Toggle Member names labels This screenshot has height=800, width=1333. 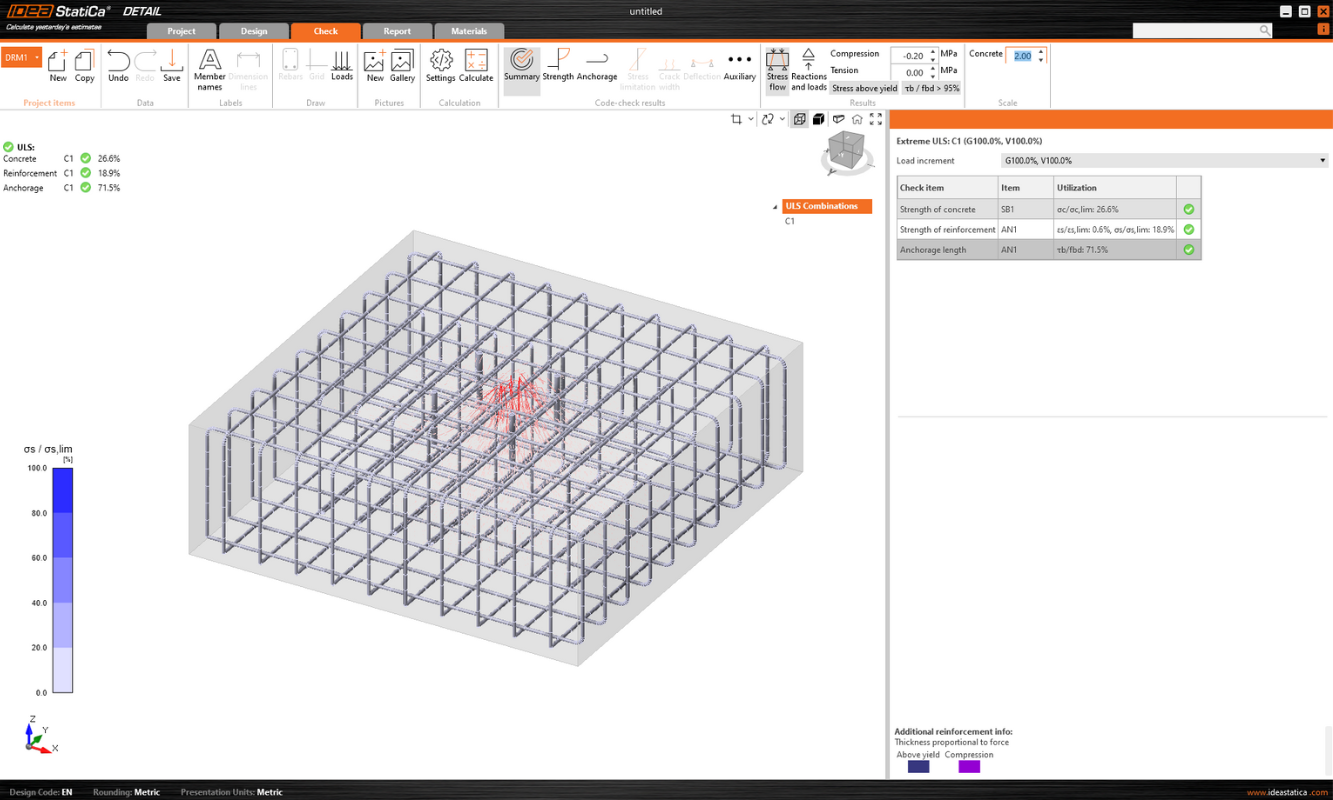(210, 69)
